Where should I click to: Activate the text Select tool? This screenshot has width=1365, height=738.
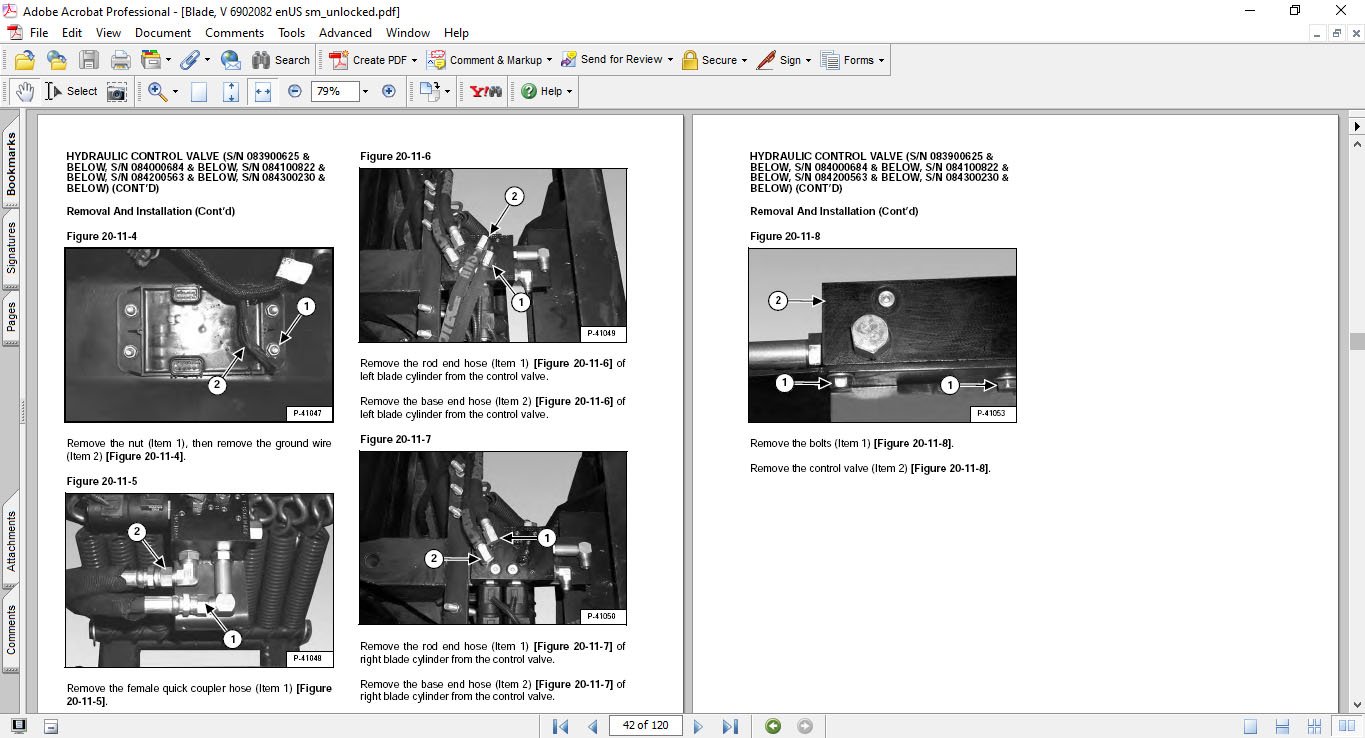[71, 91]
